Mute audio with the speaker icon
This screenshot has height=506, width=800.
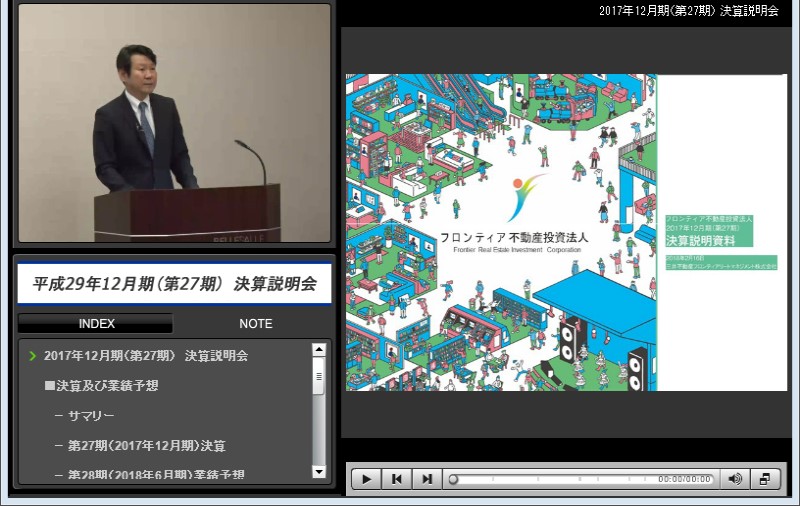click(735, 479)
